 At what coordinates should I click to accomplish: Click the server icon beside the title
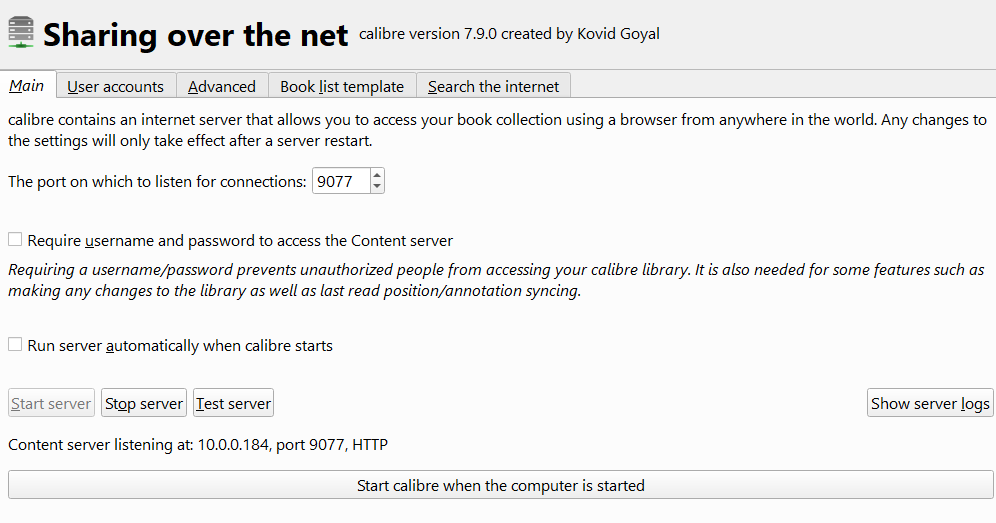pos(21,33)
